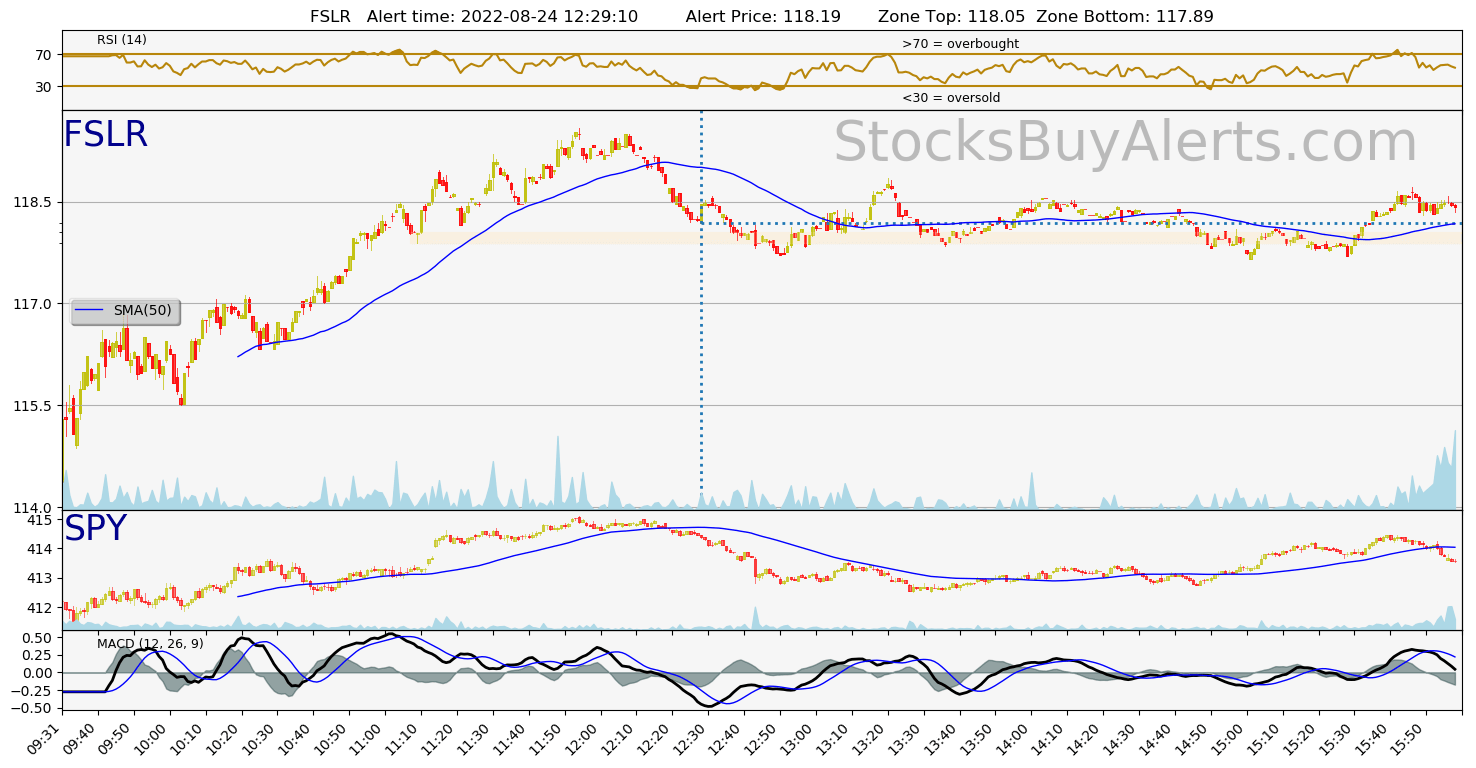Screen dimensions: 1476x768
Task: Click the SPY axis value 413
Action: point(40,578)
